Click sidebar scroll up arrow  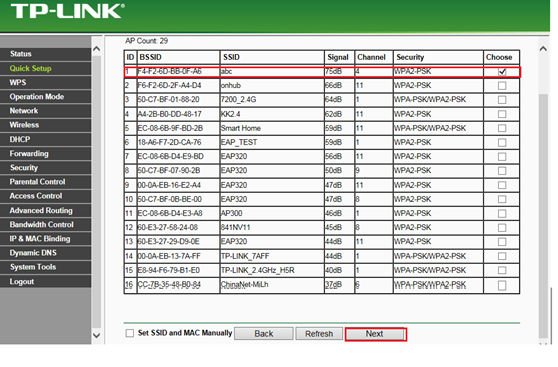coord(96,49)
